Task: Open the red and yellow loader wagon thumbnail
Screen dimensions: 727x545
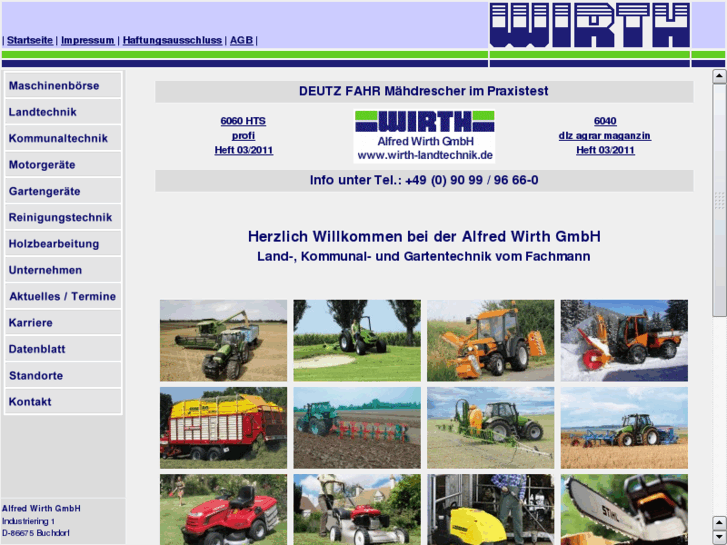Action: coord(223,428)
